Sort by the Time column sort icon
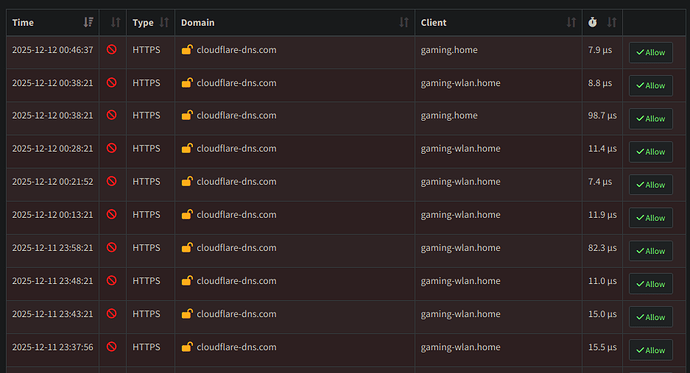690x373 pixels. pos(88,22)
